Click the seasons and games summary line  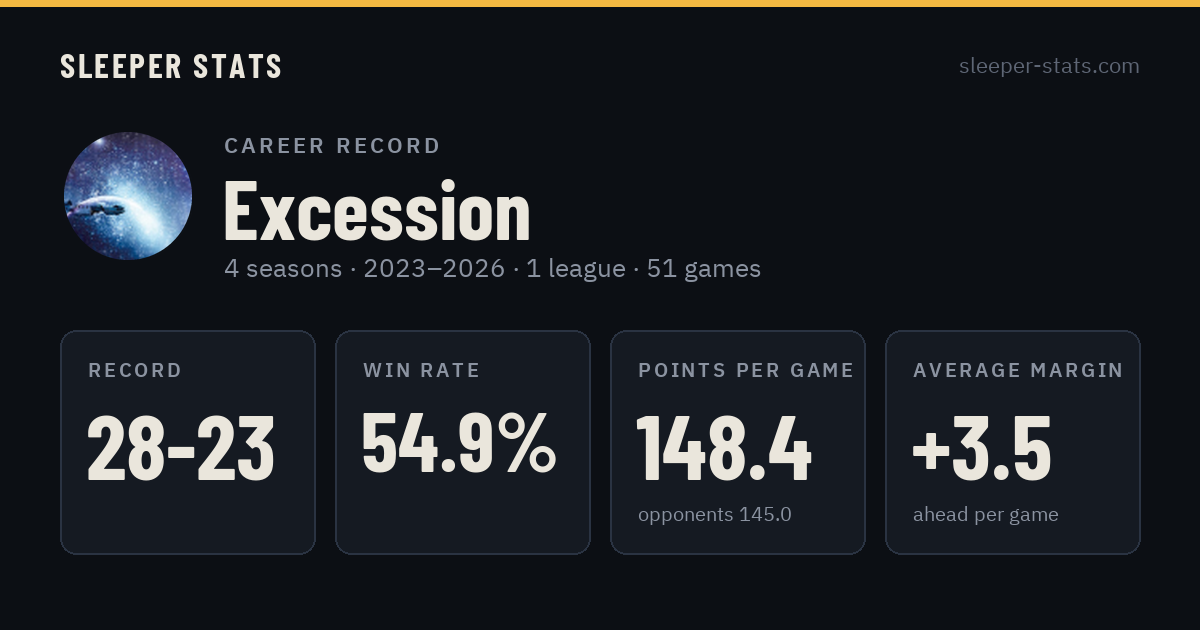(493, 269)
